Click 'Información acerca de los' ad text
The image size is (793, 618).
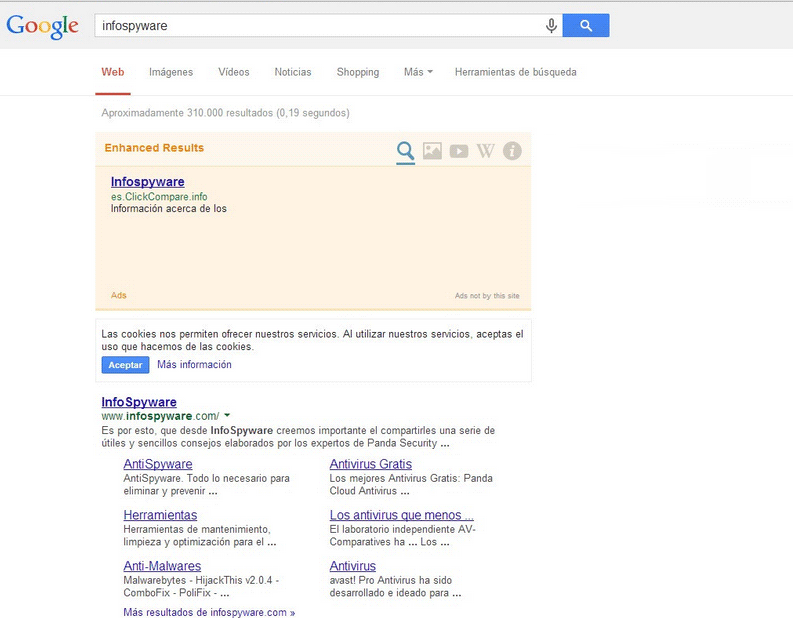[169, 208]
